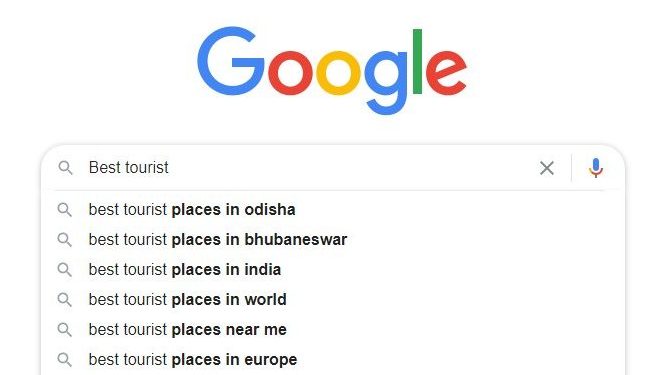The height and width of the screenshot is (375, 662).
Task: Click magnifier icon beside odisha suggestion
Action: [65, 209]
